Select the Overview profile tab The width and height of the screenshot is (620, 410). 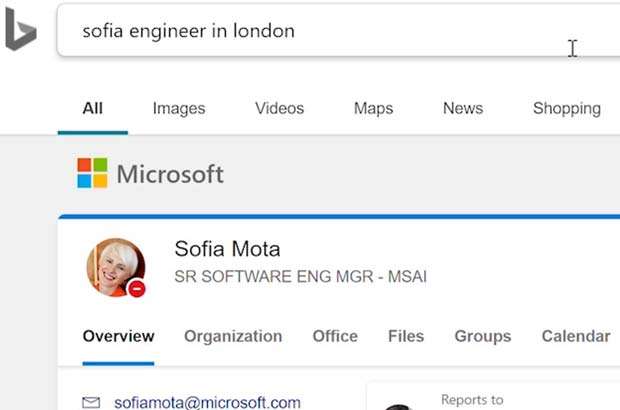pyautogui.click(x=118, y=336)
